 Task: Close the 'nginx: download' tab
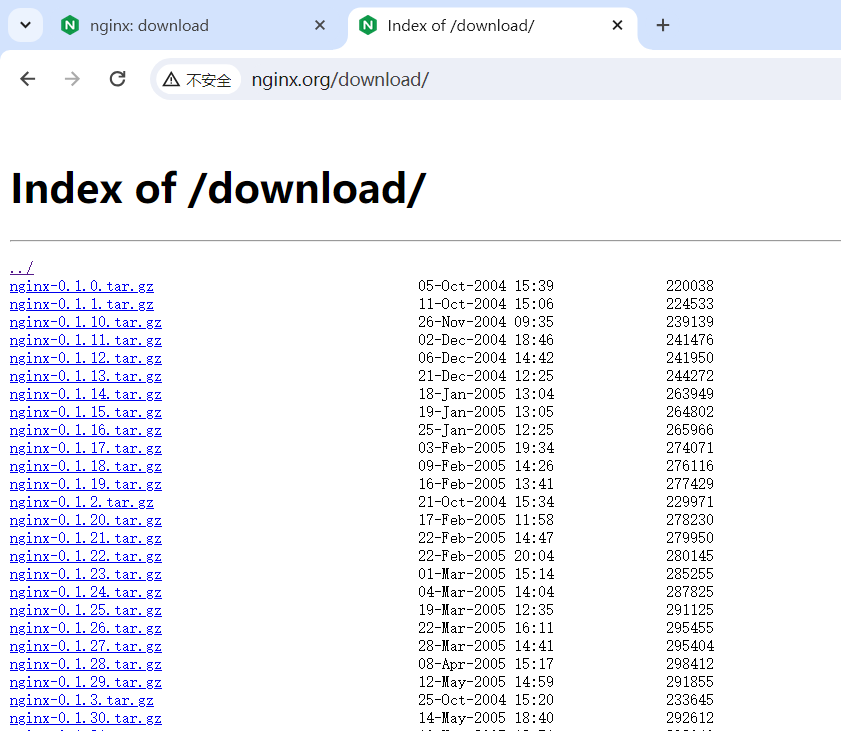[x=320, y=25]
